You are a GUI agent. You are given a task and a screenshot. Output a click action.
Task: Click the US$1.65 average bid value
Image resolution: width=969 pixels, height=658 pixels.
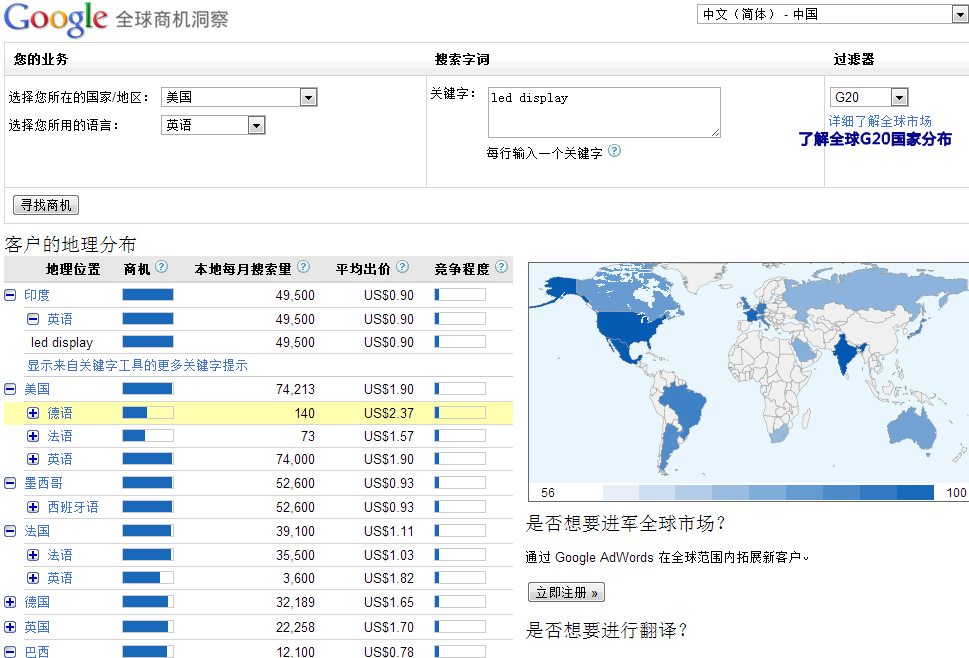point(389,602)
